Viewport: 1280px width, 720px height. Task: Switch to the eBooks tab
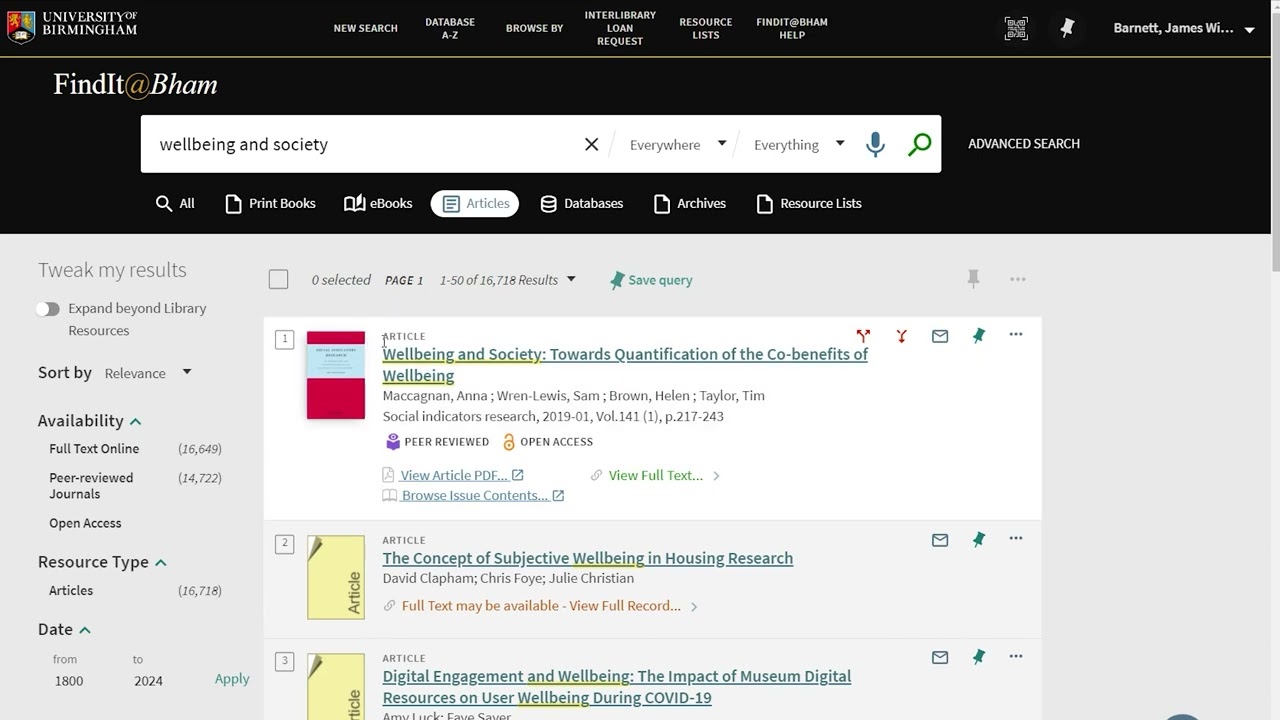coord(378,203)
